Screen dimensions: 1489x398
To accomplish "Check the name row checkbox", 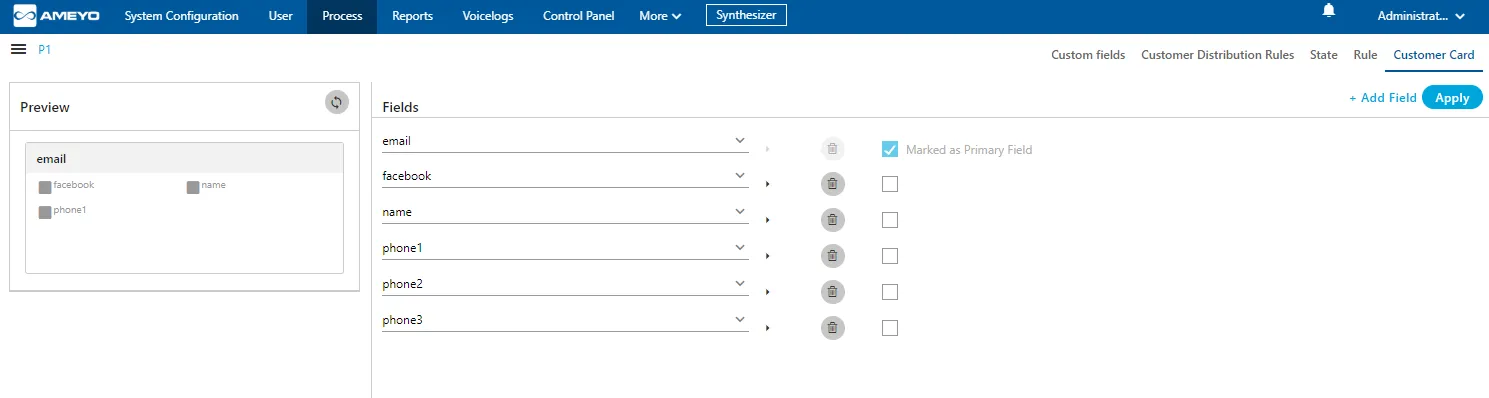I will coord(890,220).
